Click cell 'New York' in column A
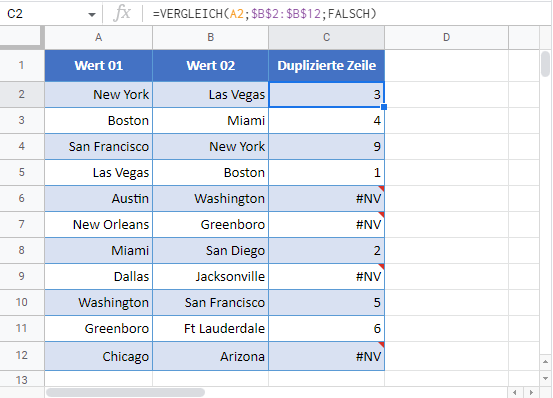 [x=99, y=94]
